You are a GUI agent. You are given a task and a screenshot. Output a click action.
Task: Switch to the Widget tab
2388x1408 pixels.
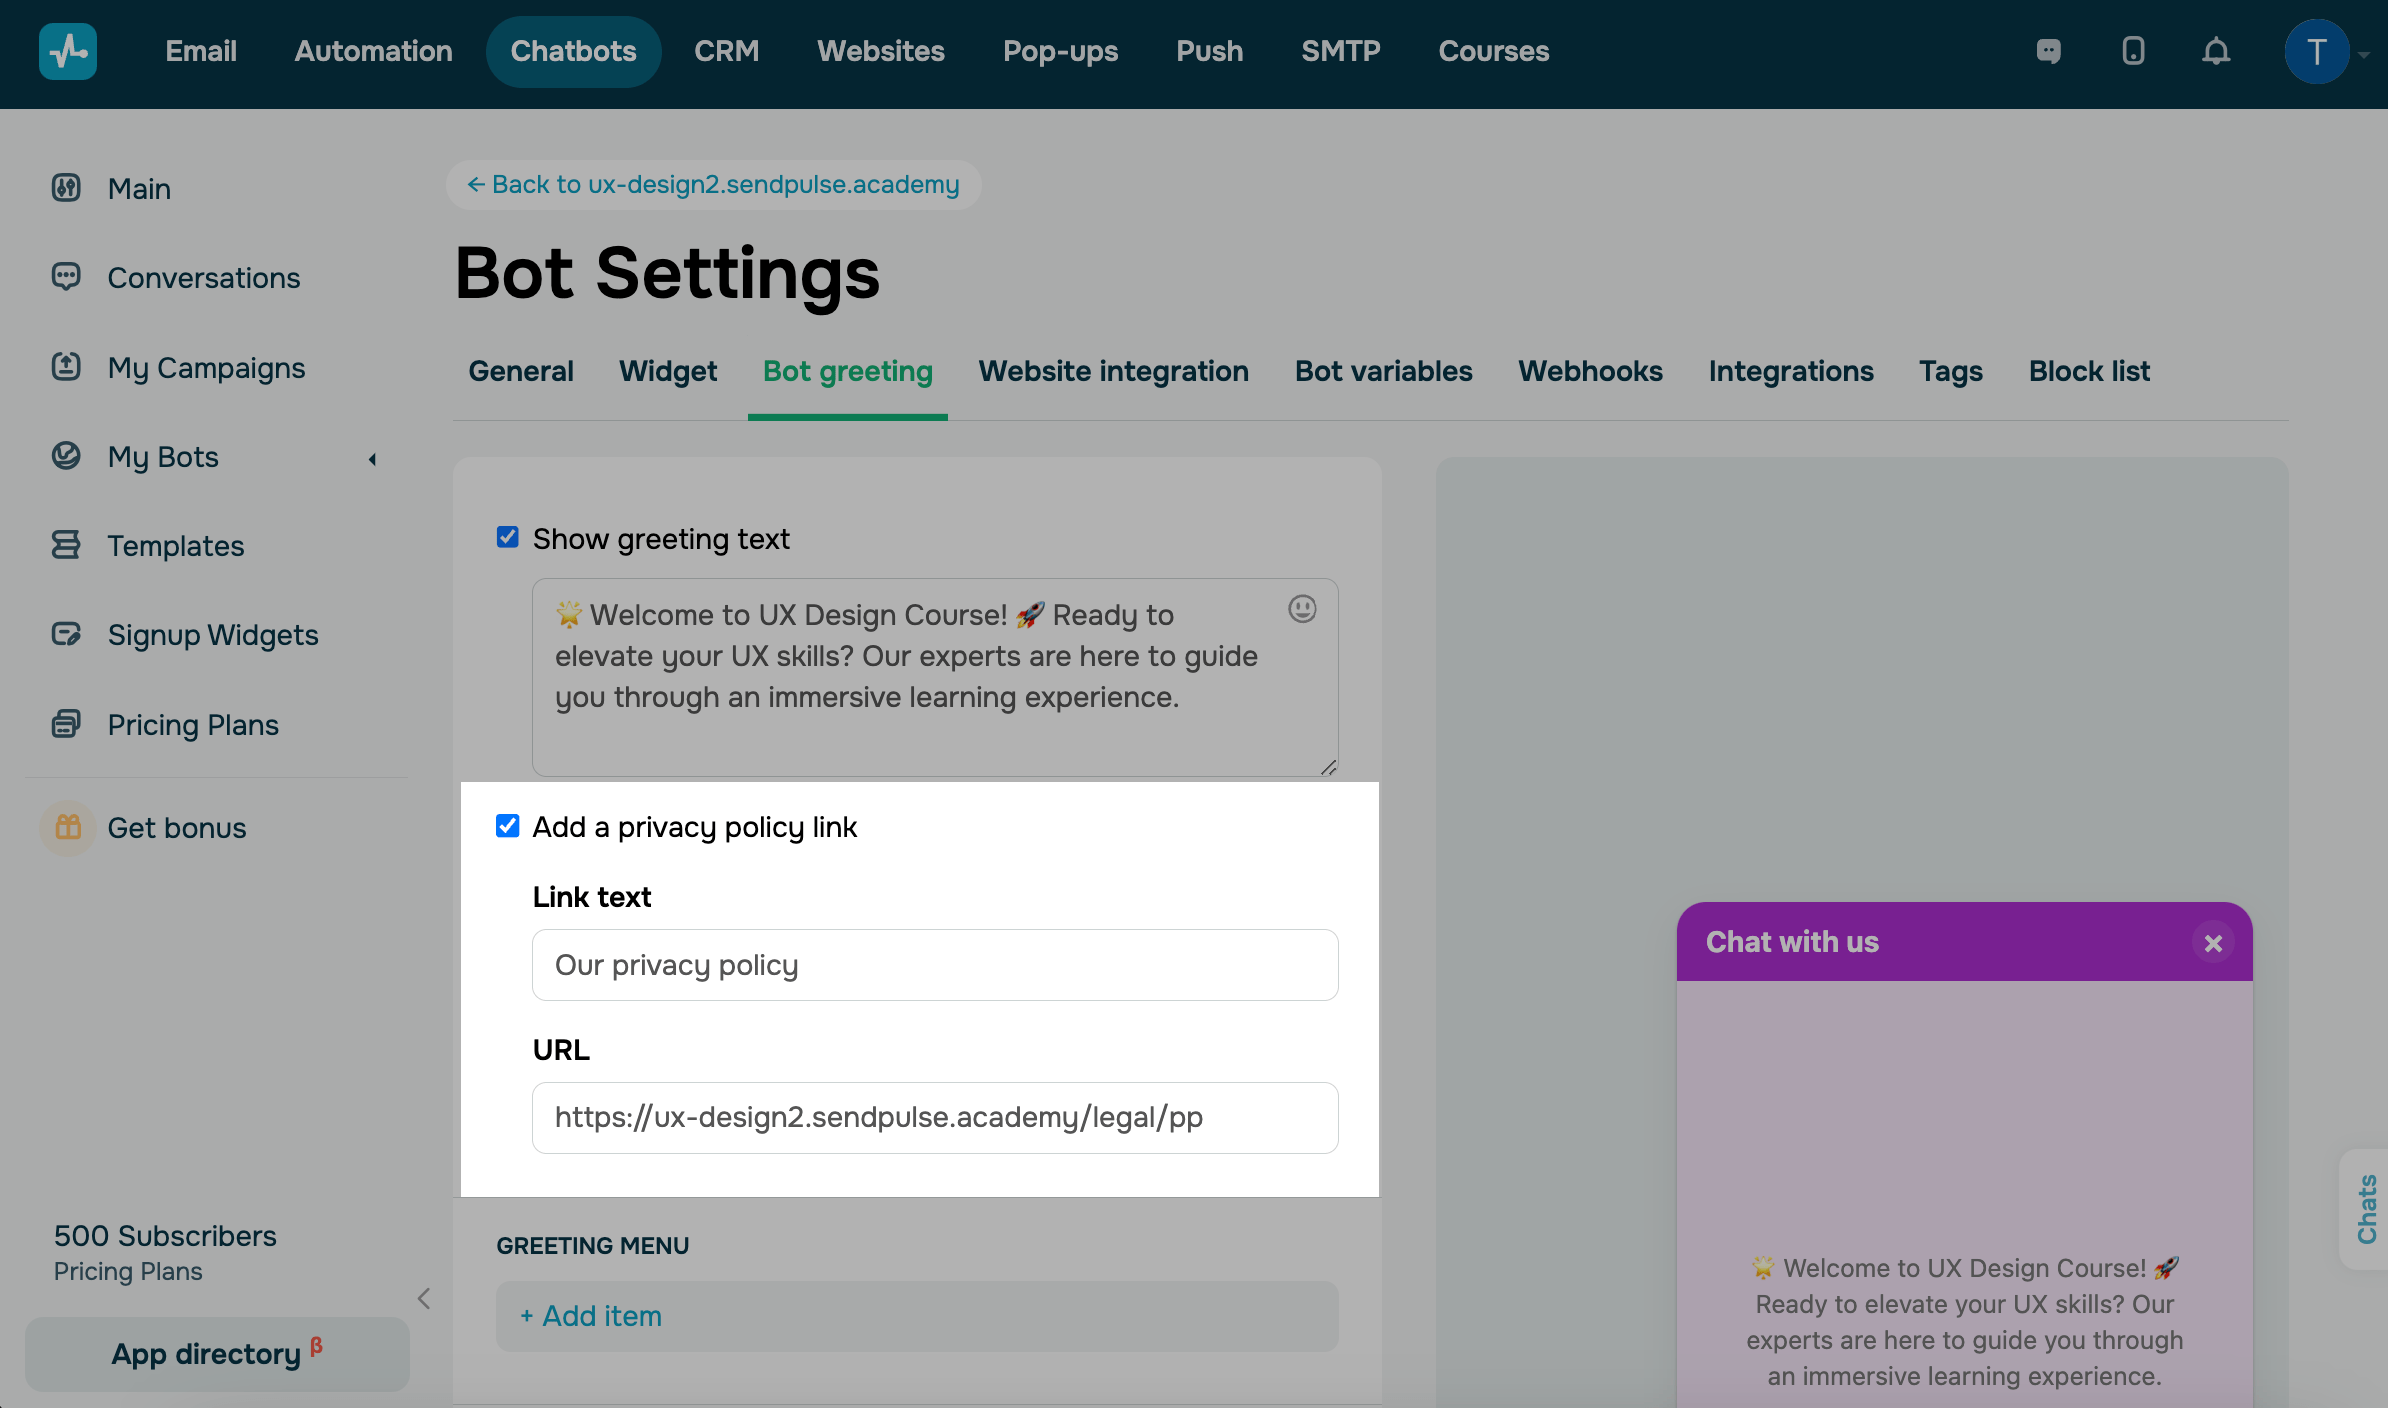pyautogui.click(x=668, y=371)
